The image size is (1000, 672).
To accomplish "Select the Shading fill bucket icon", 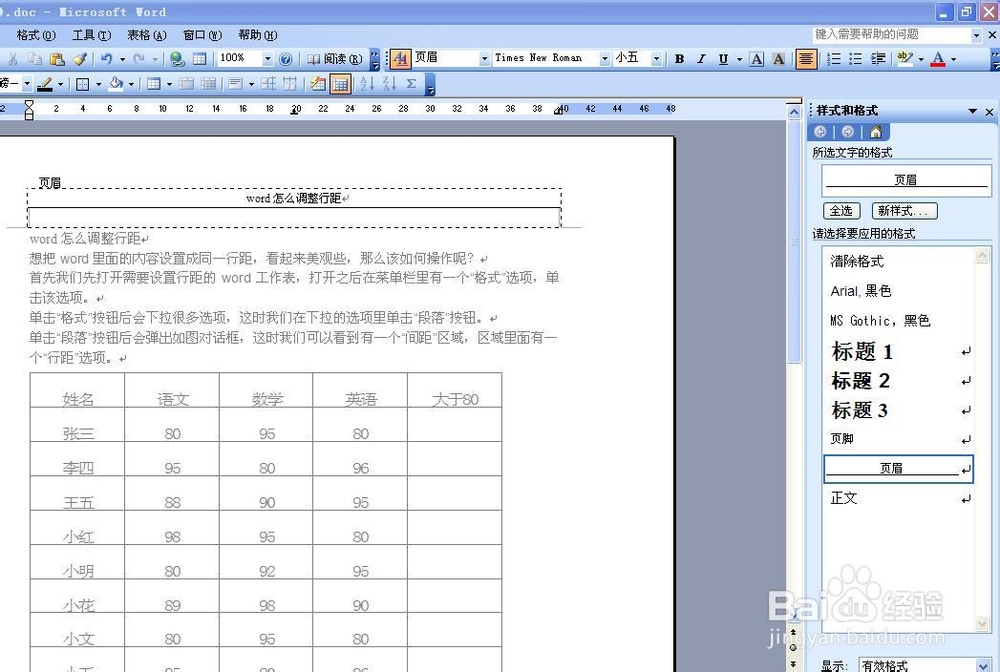I will click(x=118, y=85).
